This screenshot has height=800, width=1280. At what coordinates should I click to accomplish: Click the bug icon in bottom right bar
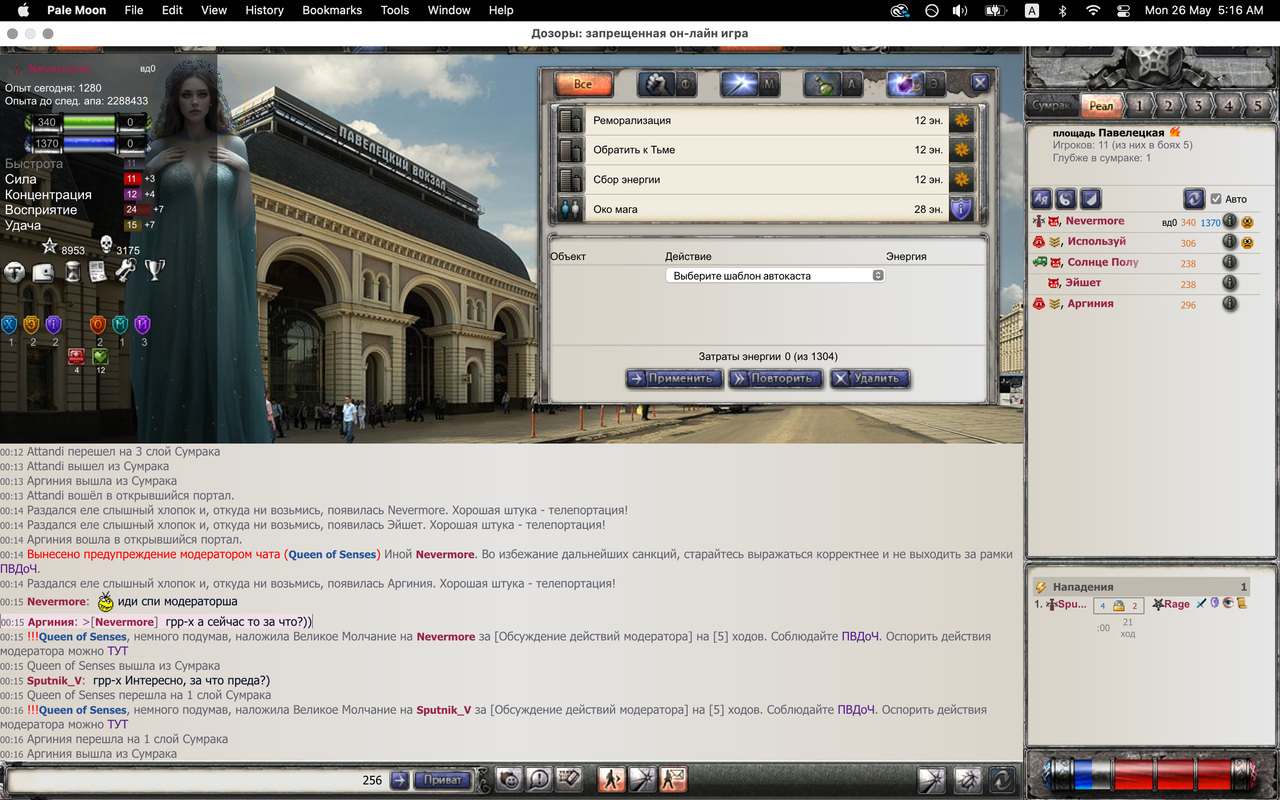pos(967,779)
